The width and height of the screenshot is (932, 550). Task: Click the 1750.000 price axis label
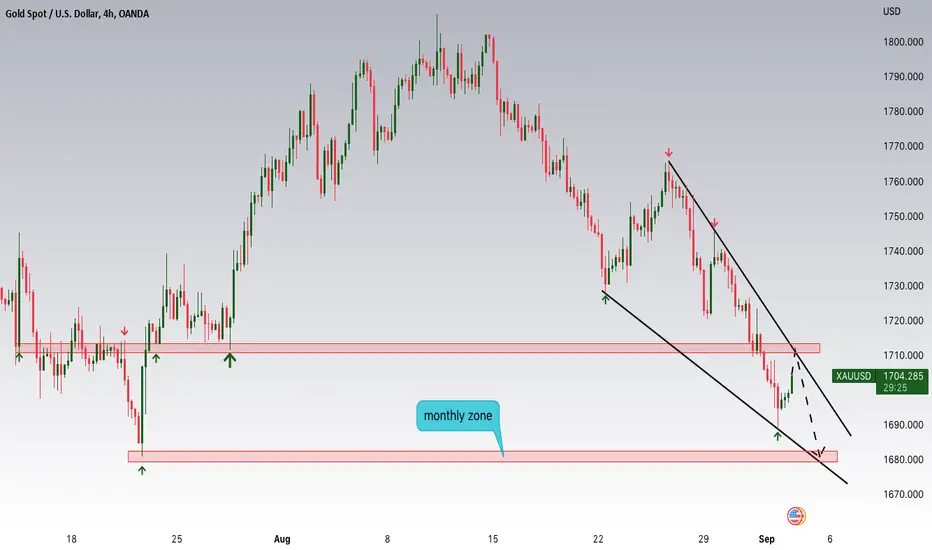[903, 216]
